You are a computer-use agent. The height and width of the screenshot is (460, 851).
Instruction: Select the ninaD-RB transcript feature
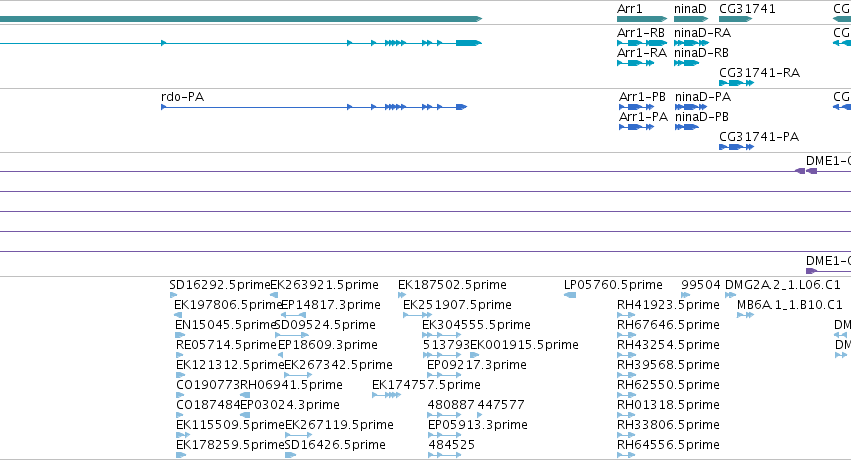coord(687,63)
